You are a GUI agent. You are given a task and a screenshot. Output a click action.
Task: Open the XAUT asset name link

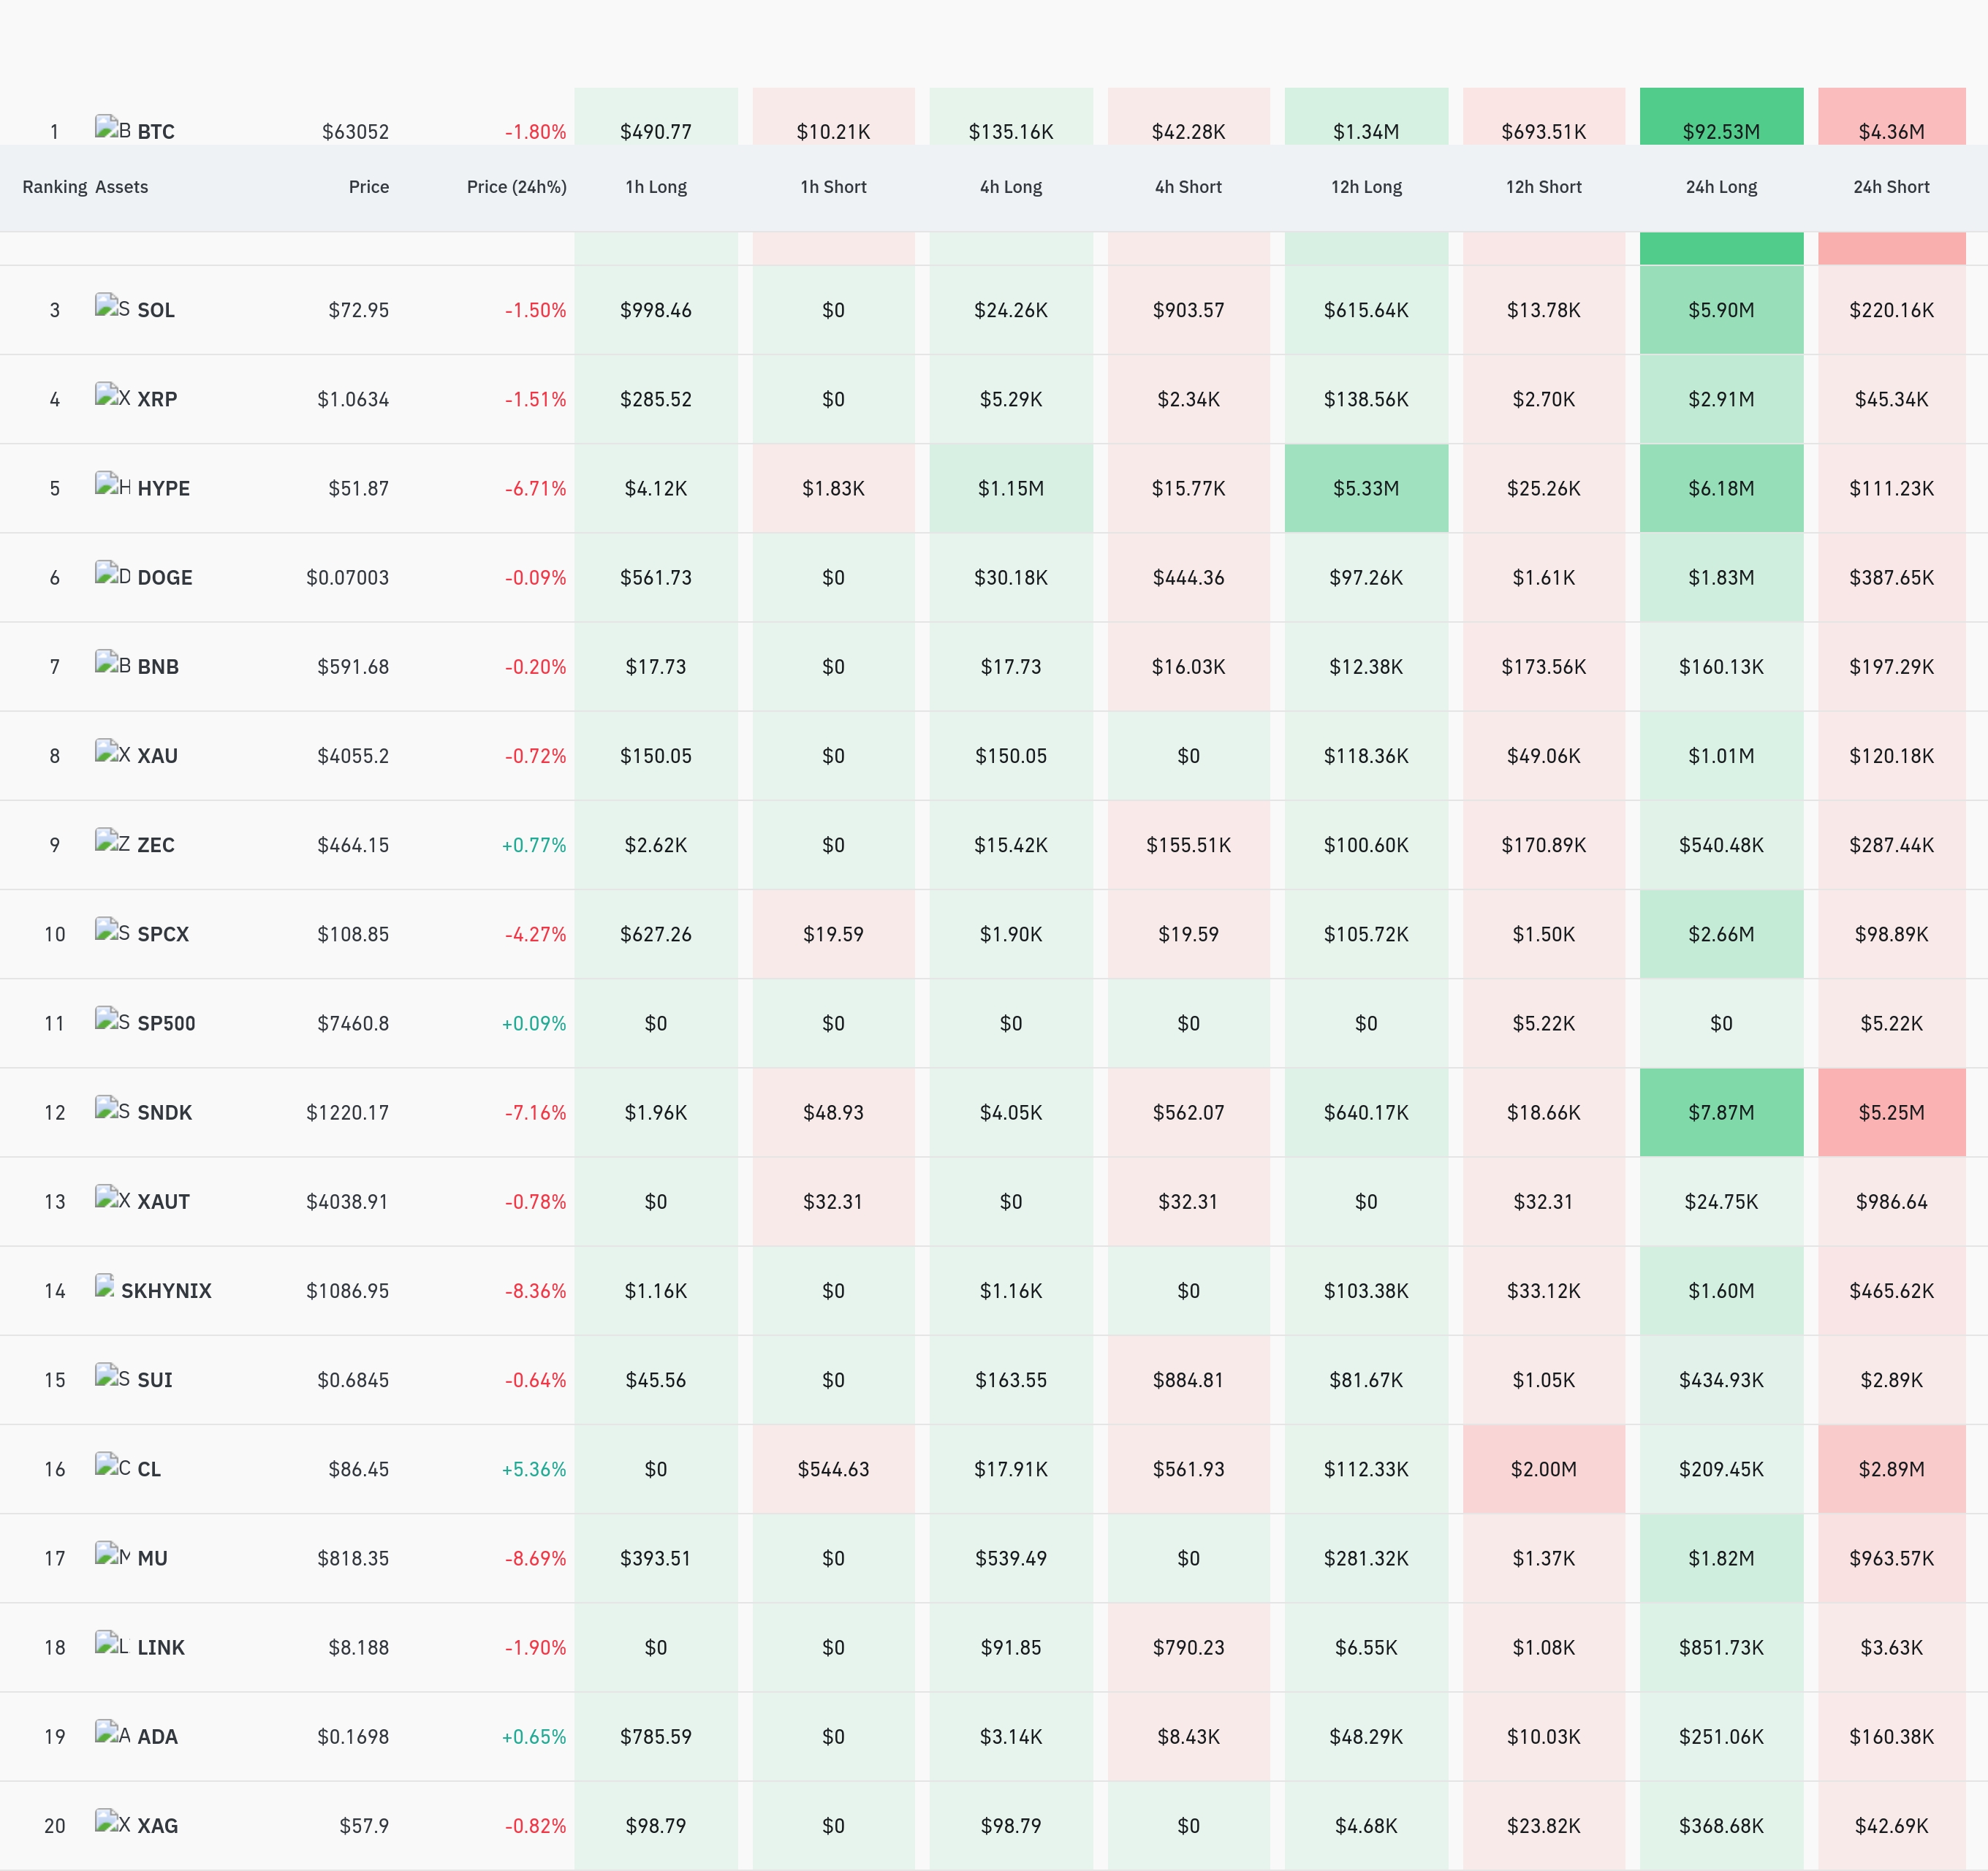pyautogui.click(x=164, y=1202)
